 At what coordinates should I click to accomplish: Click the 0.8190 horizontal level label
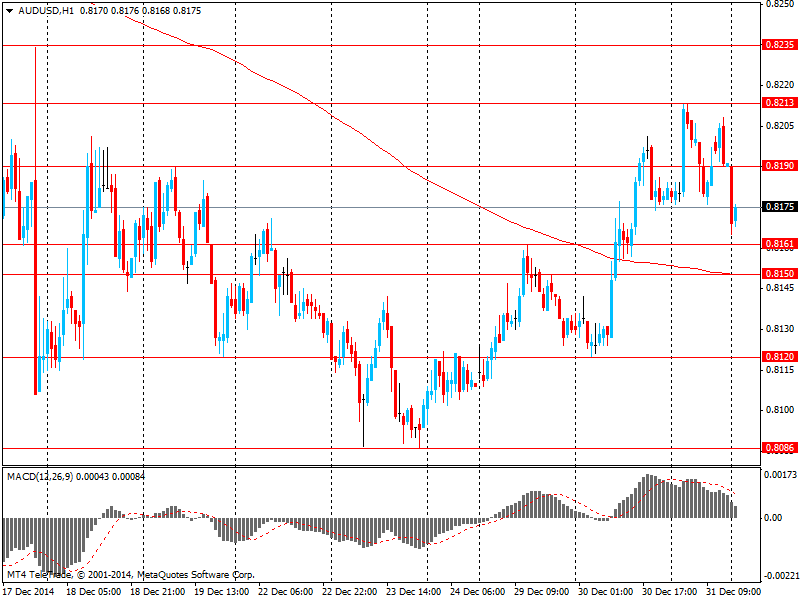pyautogui.click(x=780, y=166)
